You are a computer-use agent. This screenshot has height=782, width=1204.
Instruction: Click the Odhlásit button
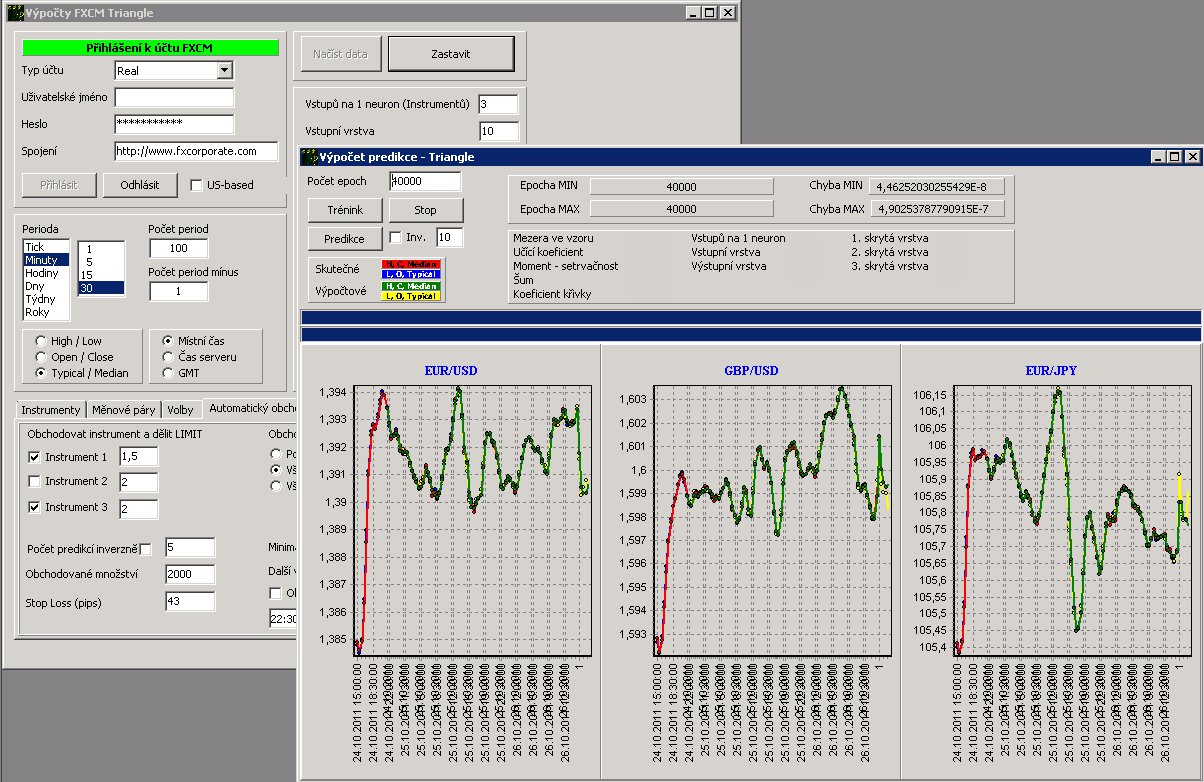pos(140,185)
